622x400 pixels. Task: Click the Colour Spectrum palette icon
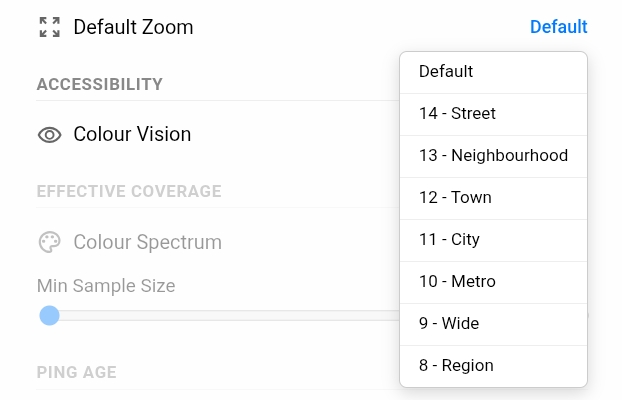pyautogui.click(x=49, y=242)
